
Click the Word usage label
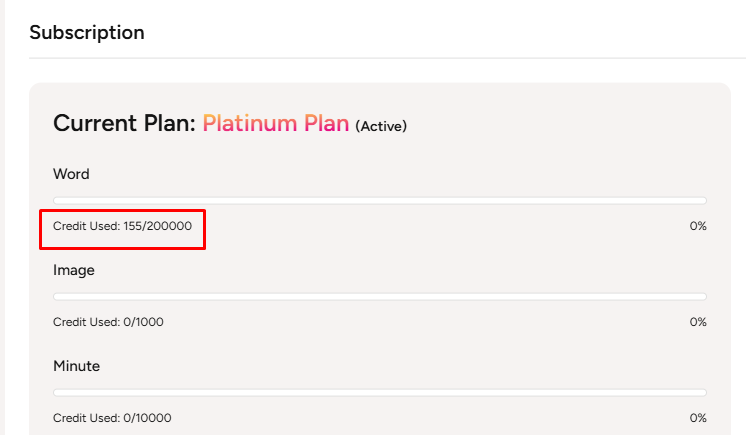click(x=71, y=174)
